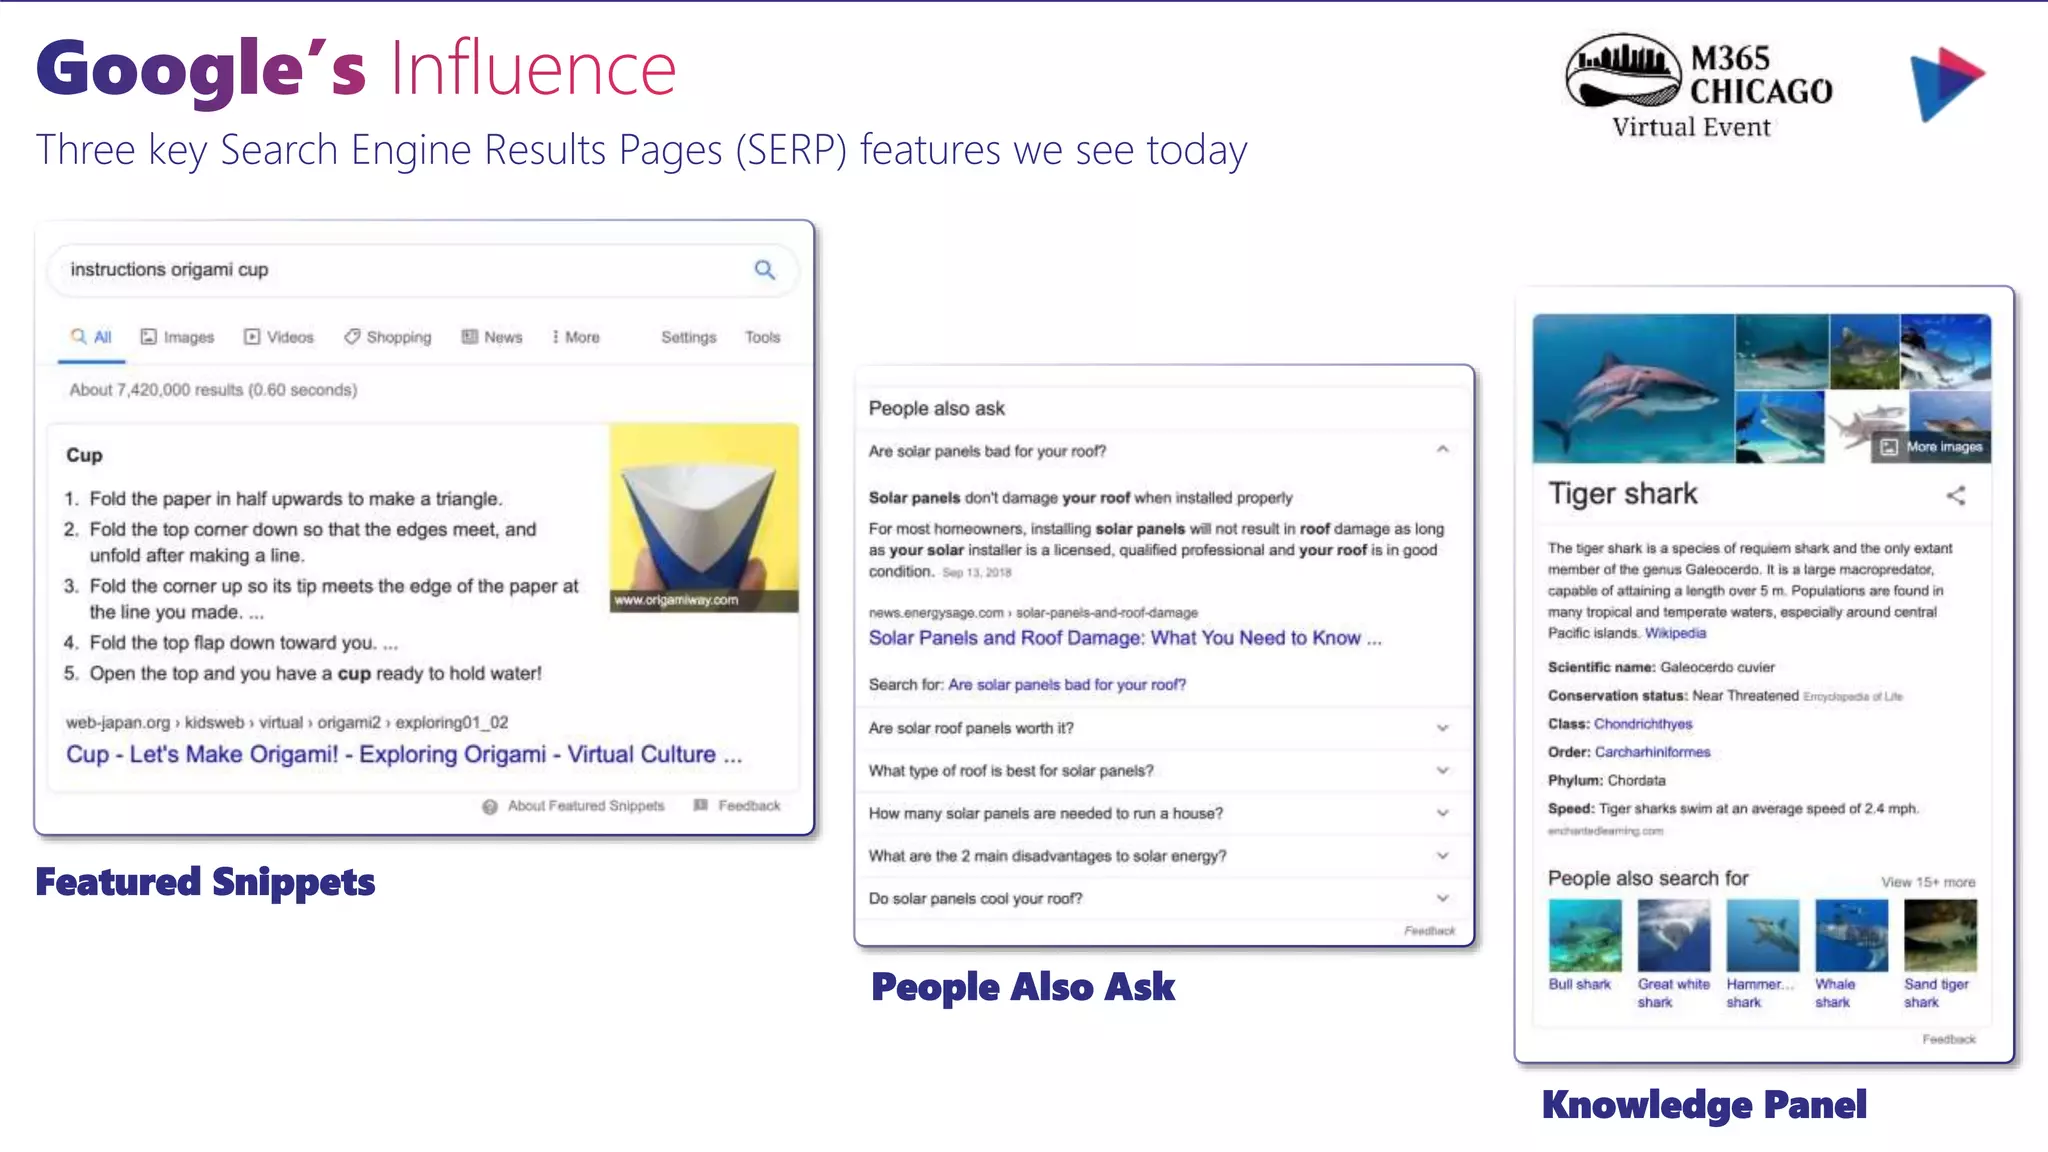Open the Wikipedia link in shark description

[x=1676, y=633]
